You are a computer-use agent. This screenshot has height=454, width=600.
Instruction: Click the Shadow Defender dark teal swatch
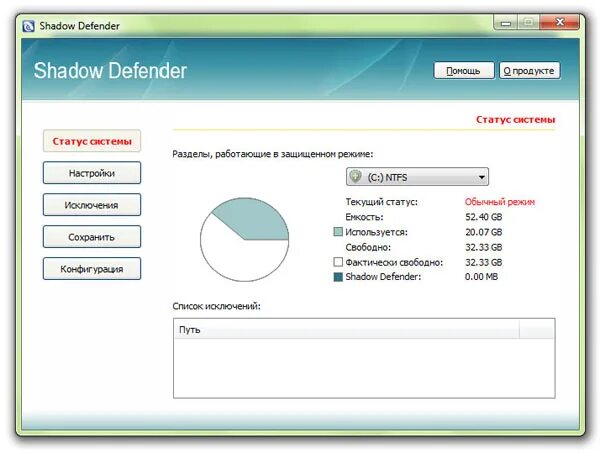point(338,277)
